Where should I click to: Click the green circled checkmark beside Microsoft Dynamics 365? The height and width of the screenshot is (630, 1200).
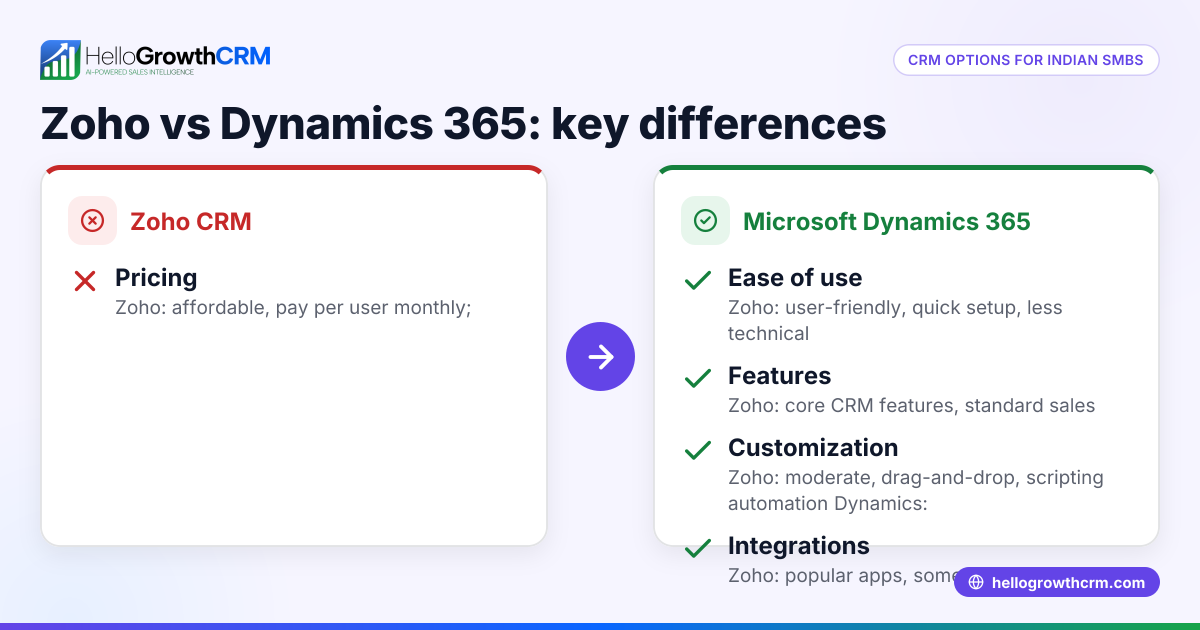click(x=705, y=221)
